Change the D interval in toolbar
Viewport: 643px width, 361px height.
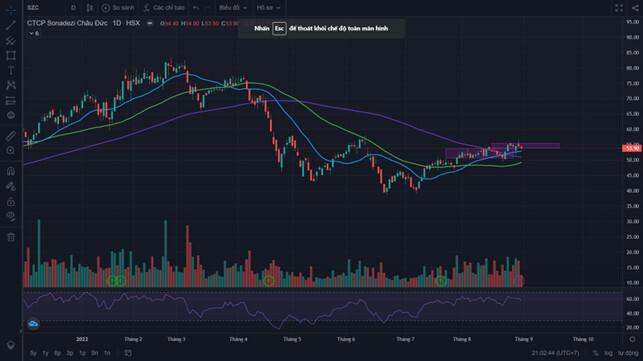(73, 8)
